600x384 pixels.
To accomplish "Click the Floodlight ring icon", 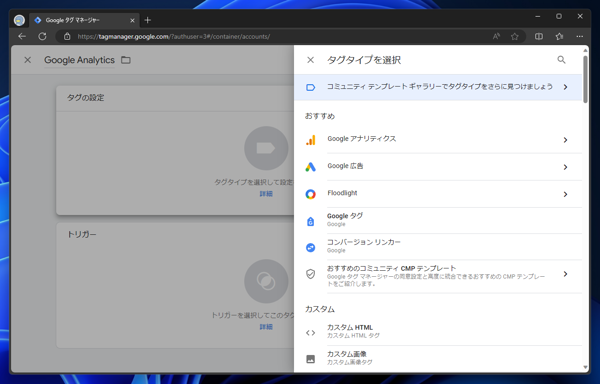I will coord(310,194).
